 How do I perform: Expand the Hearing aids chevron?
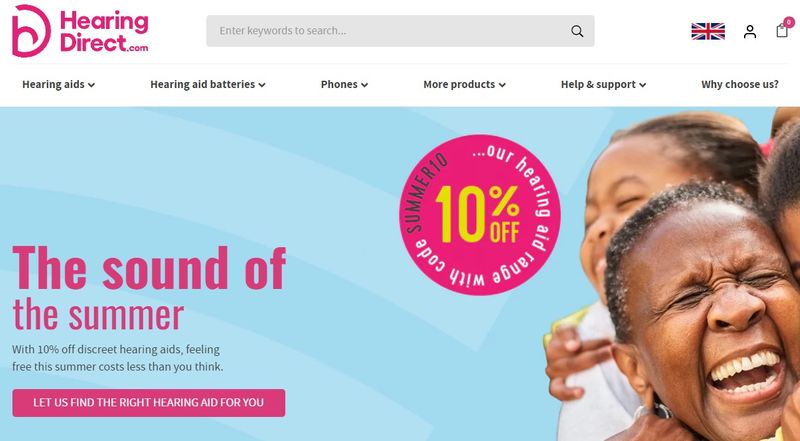[x=91, y=85]
